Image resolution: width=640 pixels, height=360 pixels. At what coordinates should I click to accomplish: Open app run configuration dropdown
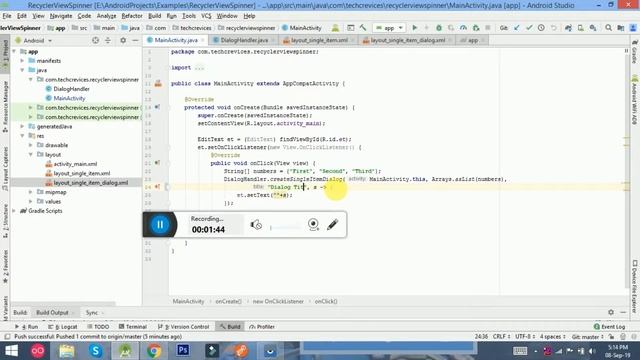click(x=389, y=28)
